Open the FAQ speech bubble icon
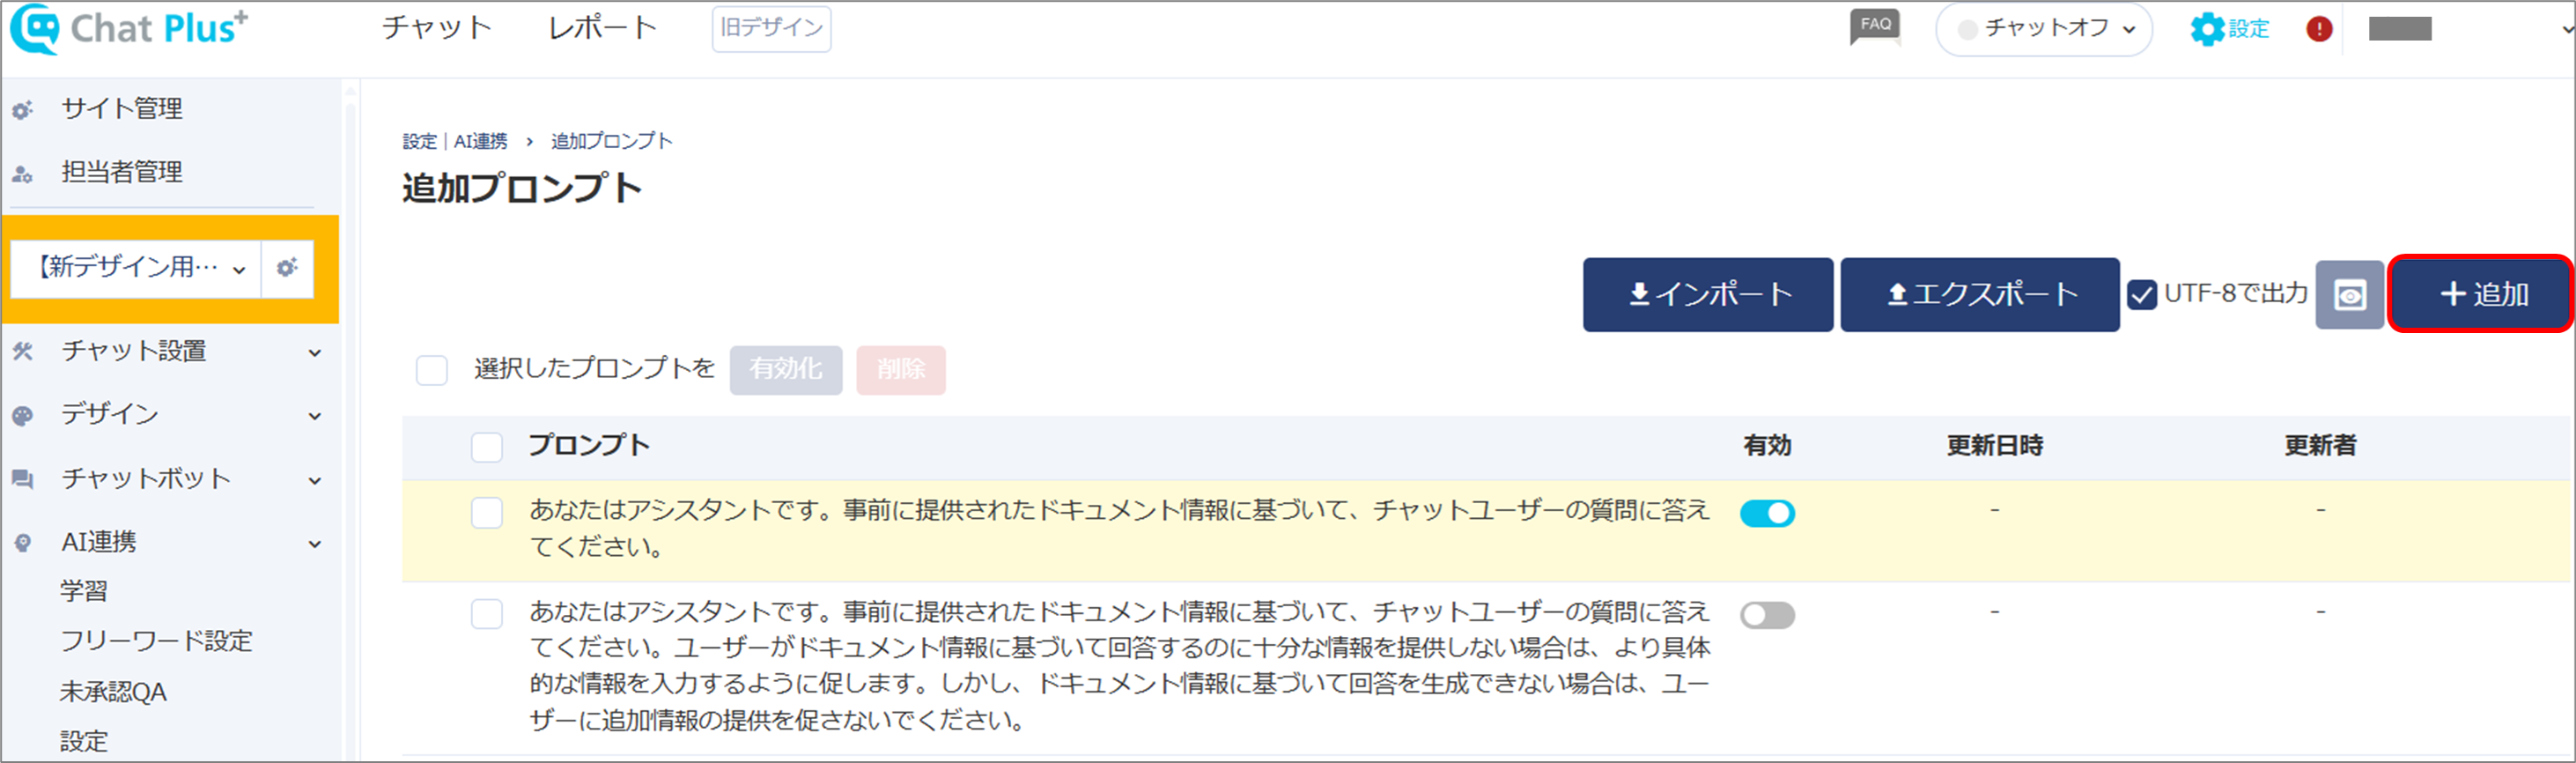 [1875, 27]
